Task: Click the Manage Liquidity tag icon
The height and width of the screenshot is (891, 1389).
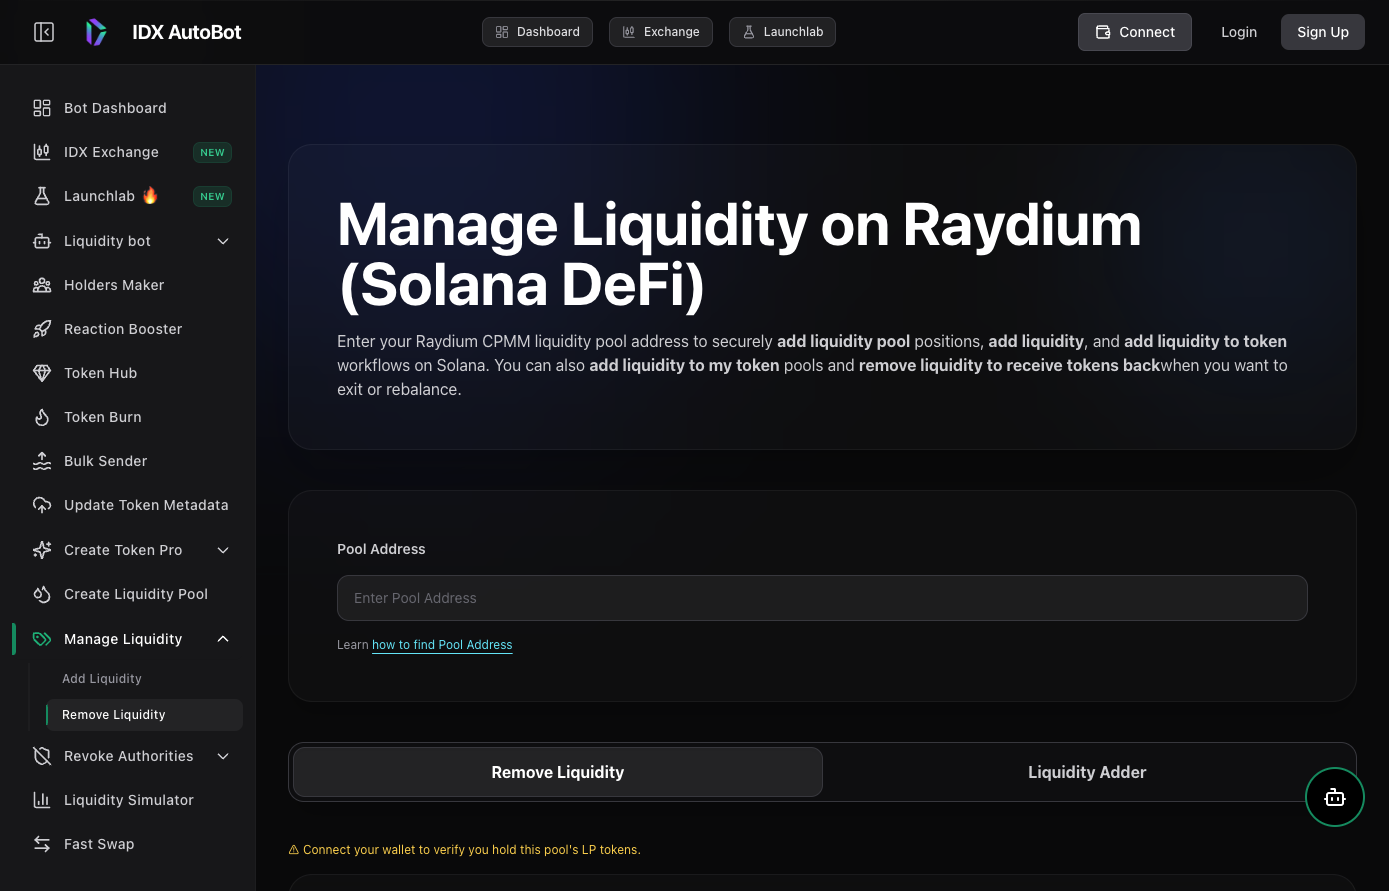Action: click(x=42, y=639)
